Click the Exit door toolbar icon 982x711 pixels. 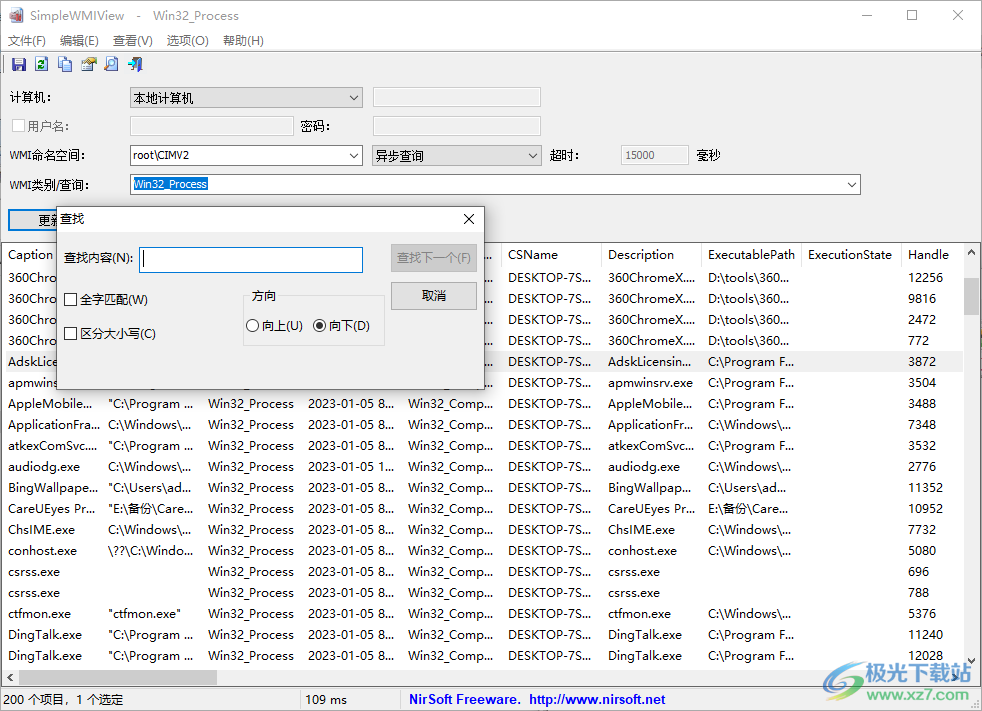coord(135,63)
